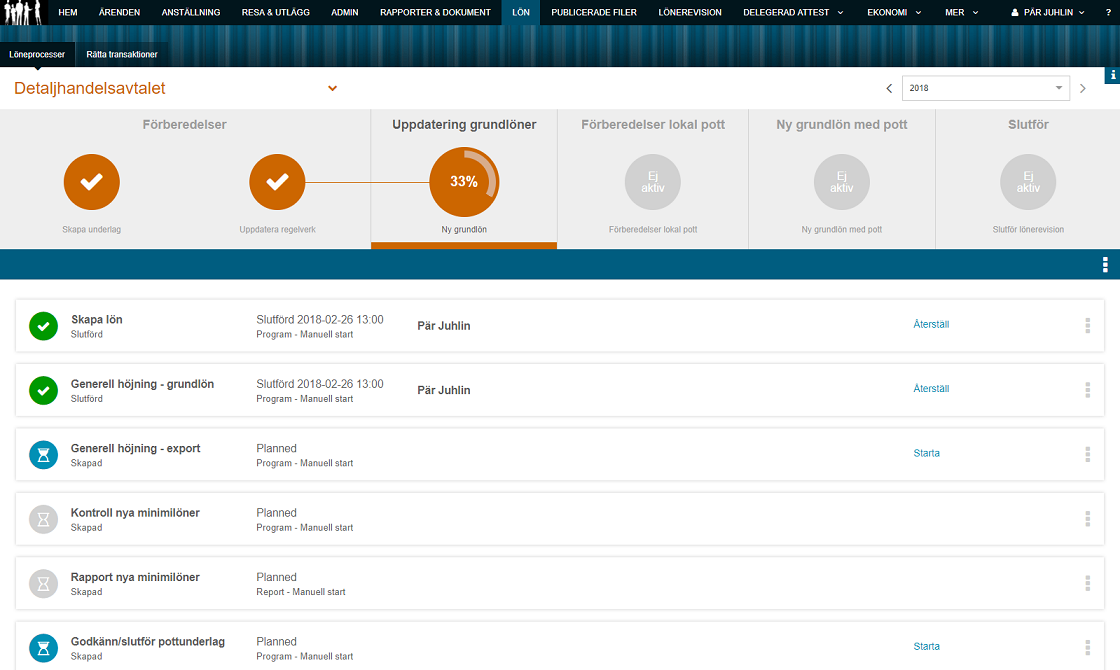Select the Ny grundlön med pott stage header
1120x670 pixels.
tap(841, 124)
